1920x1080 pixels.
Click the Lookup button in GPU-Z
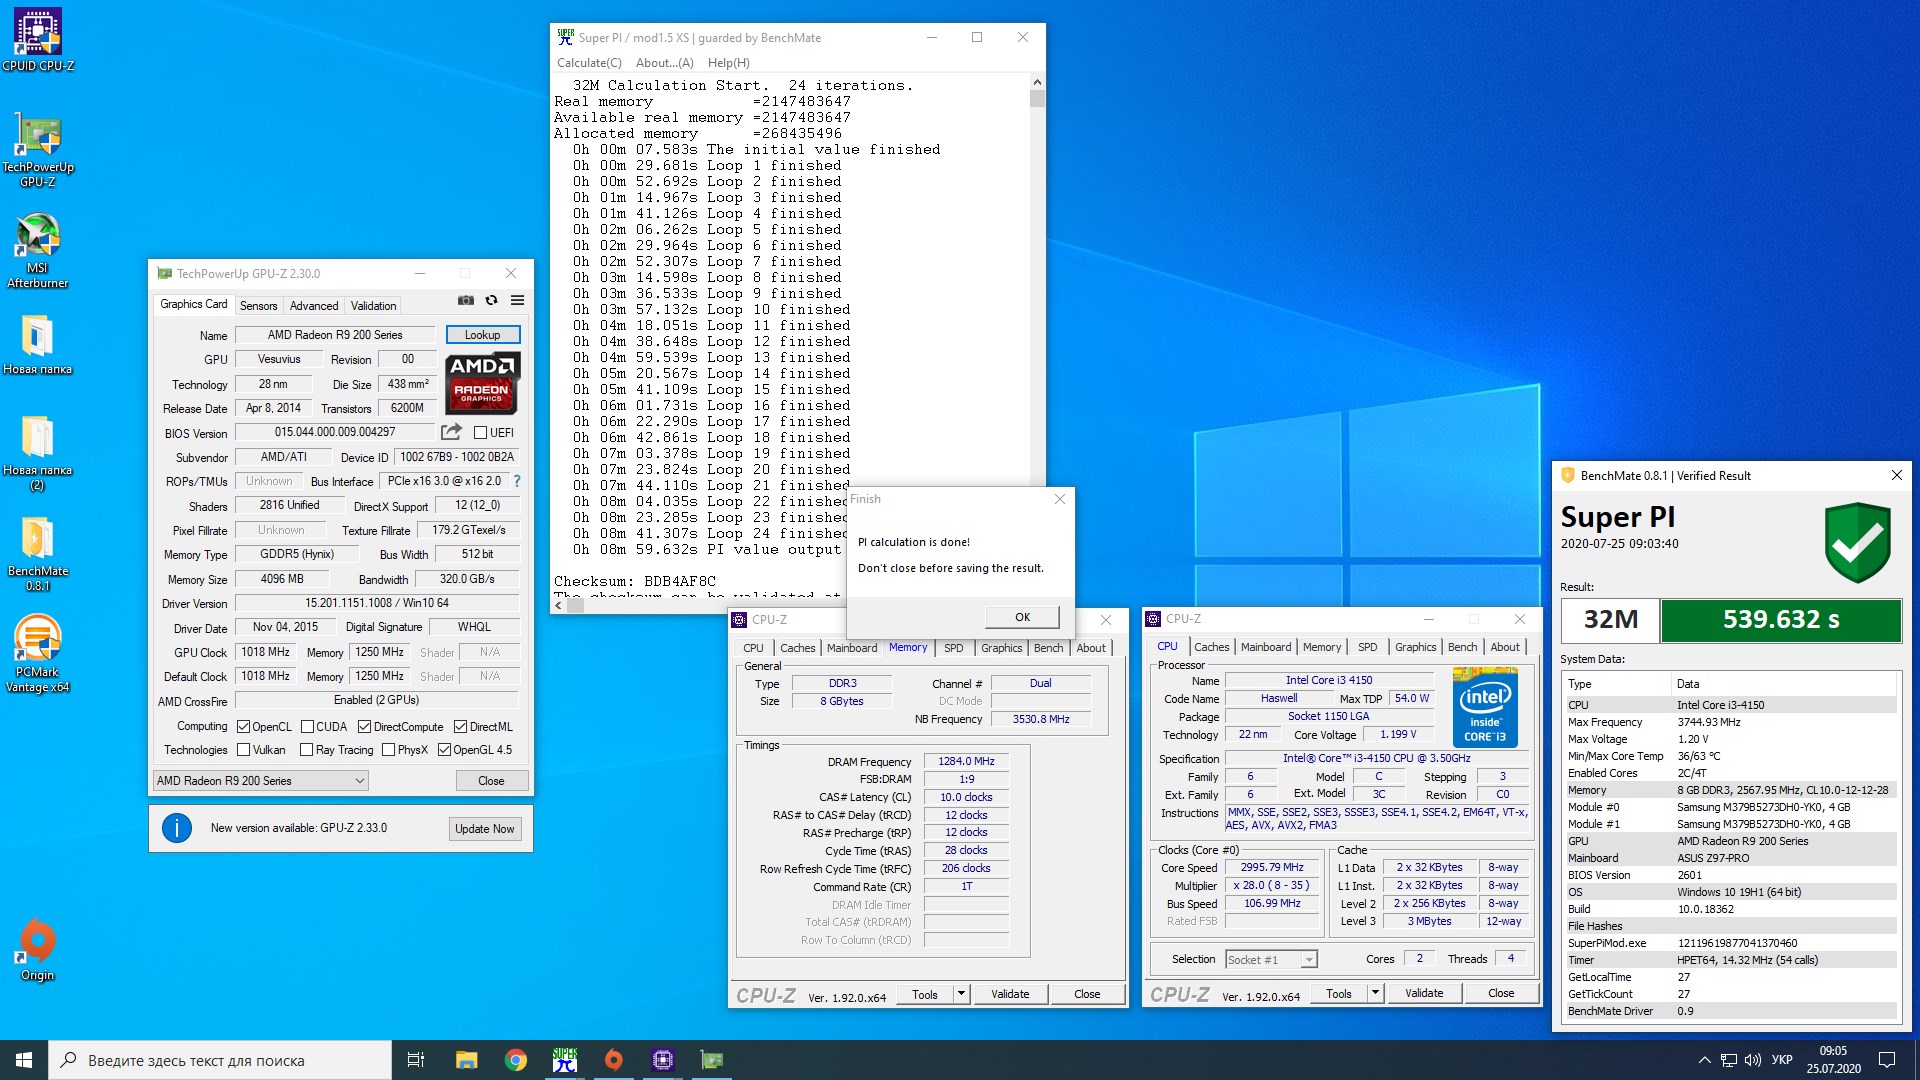tap(482, 335)
